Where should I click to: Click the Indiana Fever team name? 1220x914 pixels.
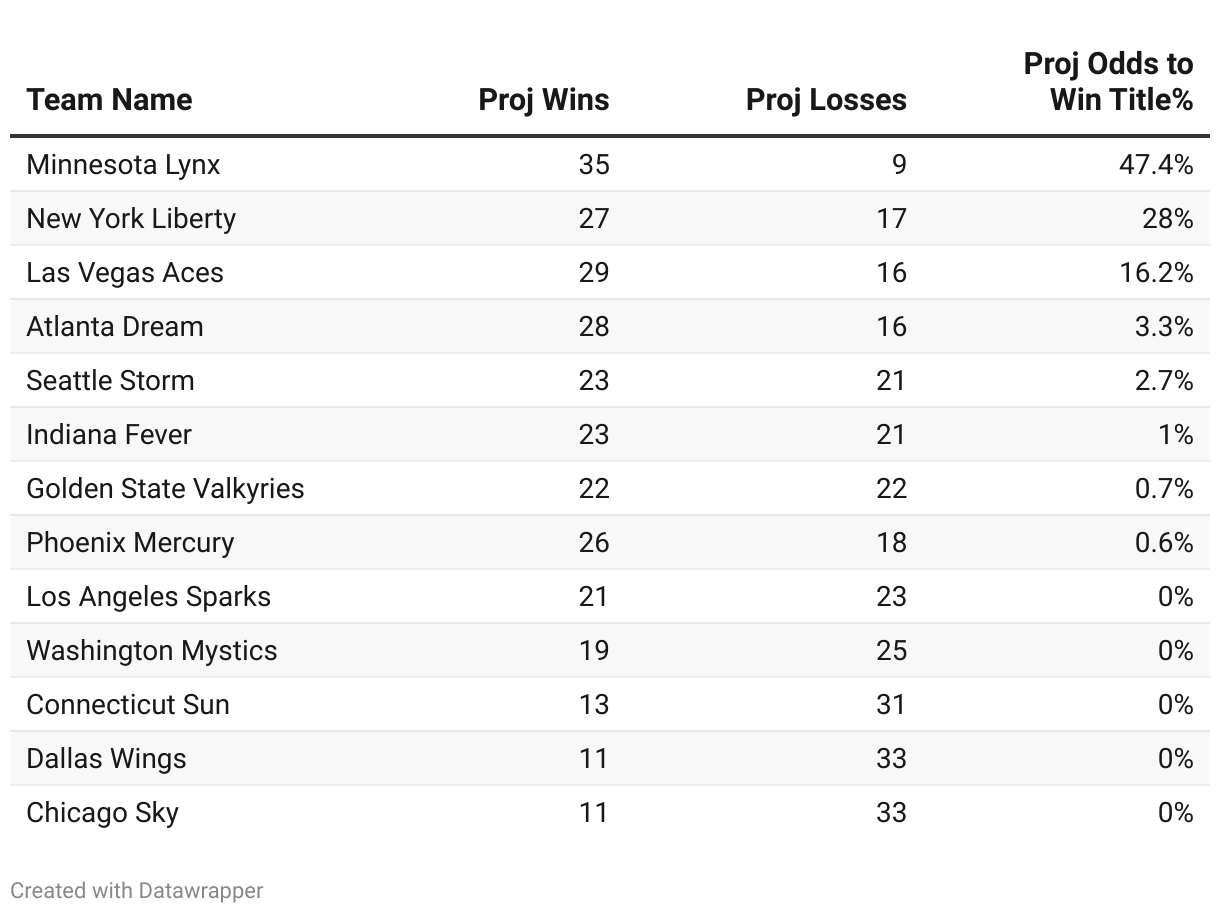(x=109, y=434)
